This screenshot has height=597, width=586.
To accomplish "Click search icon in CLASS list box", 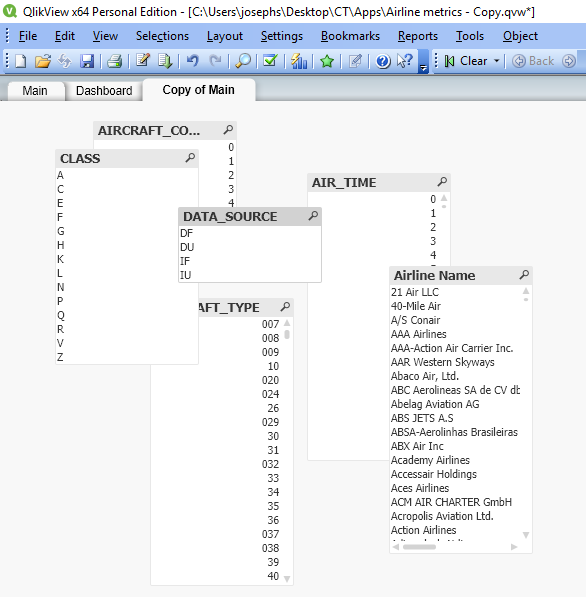I will coord(190,158).
